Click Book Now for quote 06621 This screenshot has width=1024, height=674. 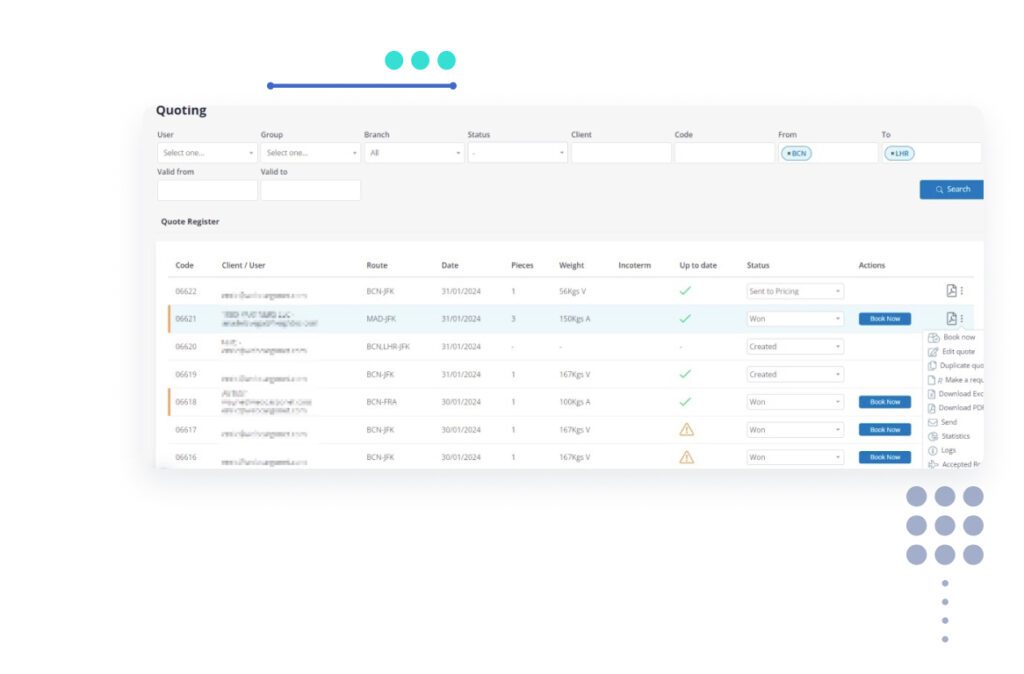[x=884, y=318]
